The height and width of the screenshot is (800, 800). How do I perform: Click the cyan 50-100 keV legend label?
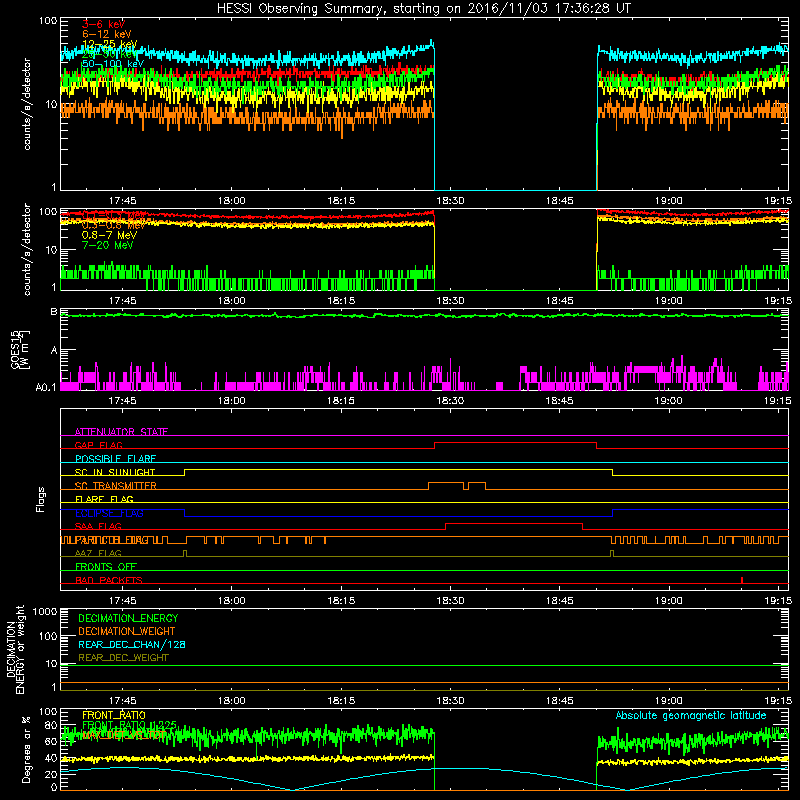113,64
